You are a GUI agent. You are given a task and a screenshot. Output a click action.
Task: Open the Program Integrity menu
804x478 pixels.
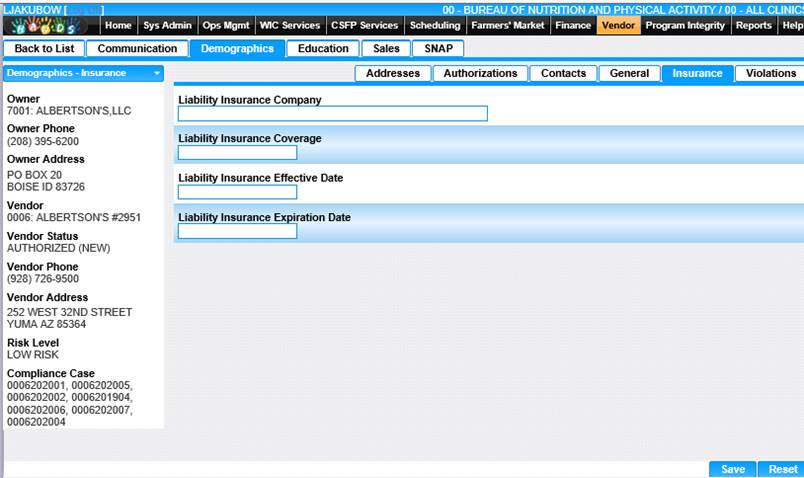685,25
